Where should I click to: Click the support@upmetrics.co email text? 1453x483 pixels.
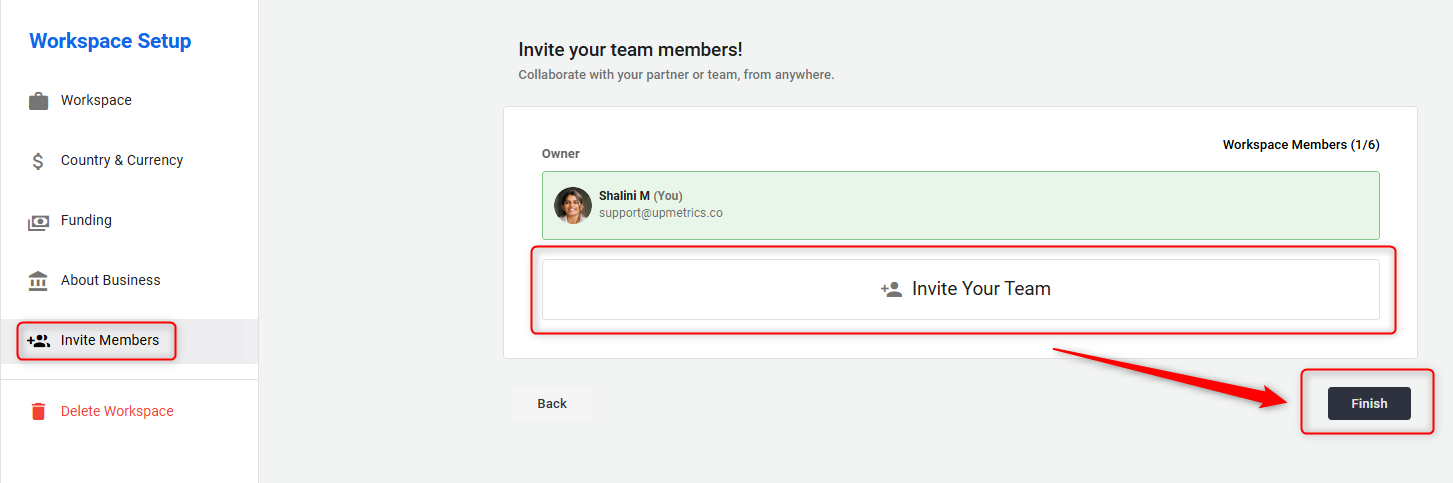pos(660,213)
